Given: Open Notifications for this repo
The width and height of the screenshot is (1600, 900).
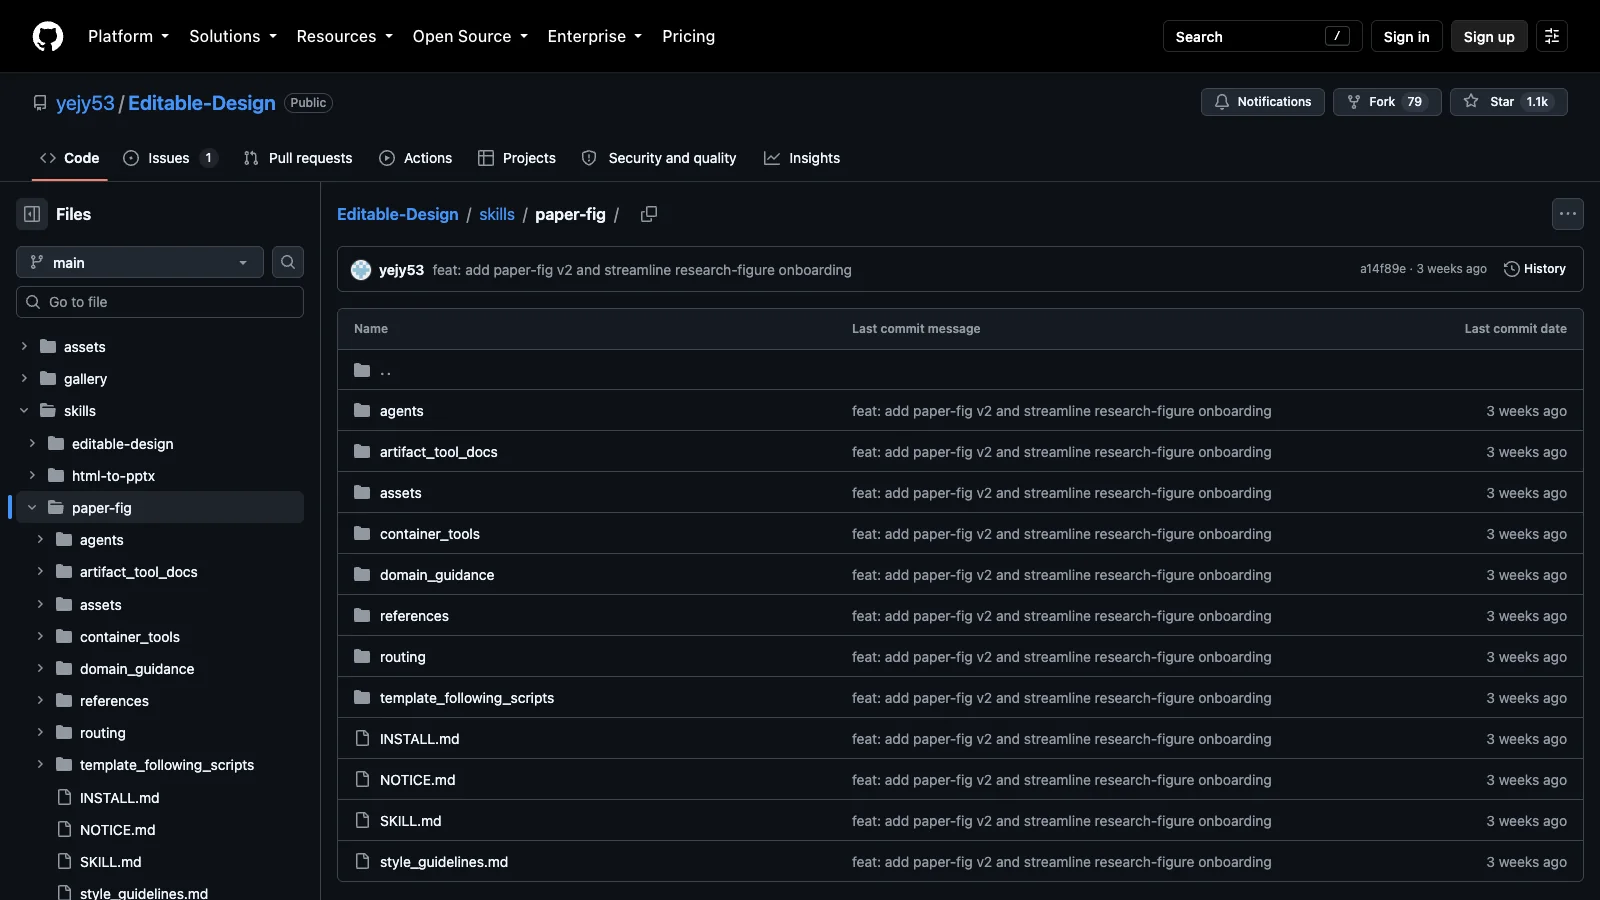Looking at the screenshot, I should pyautogui.click(x=1263, y=102).
